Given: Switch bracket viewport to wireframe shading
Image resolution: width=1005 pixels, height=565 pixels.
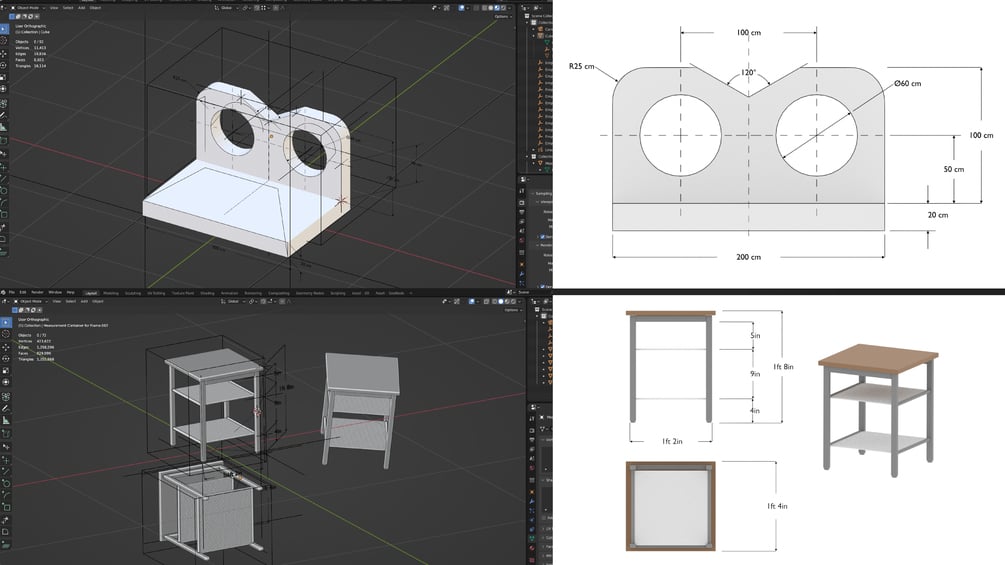Looking at the screenshot, I should [485, 8].
